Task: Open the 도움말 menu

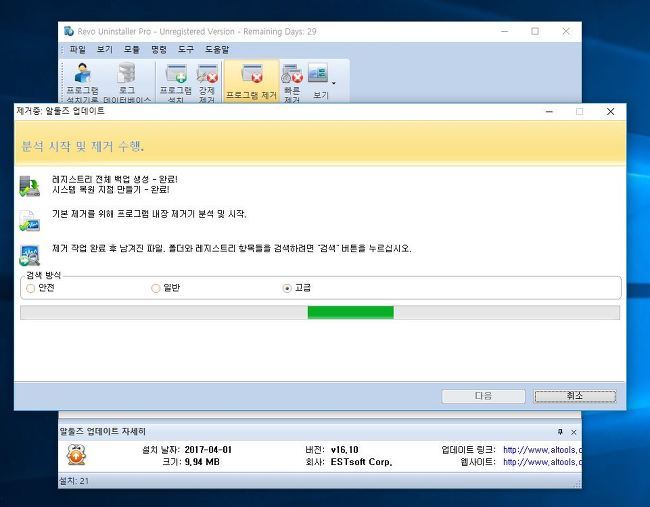Action: [x=217, y=49]
